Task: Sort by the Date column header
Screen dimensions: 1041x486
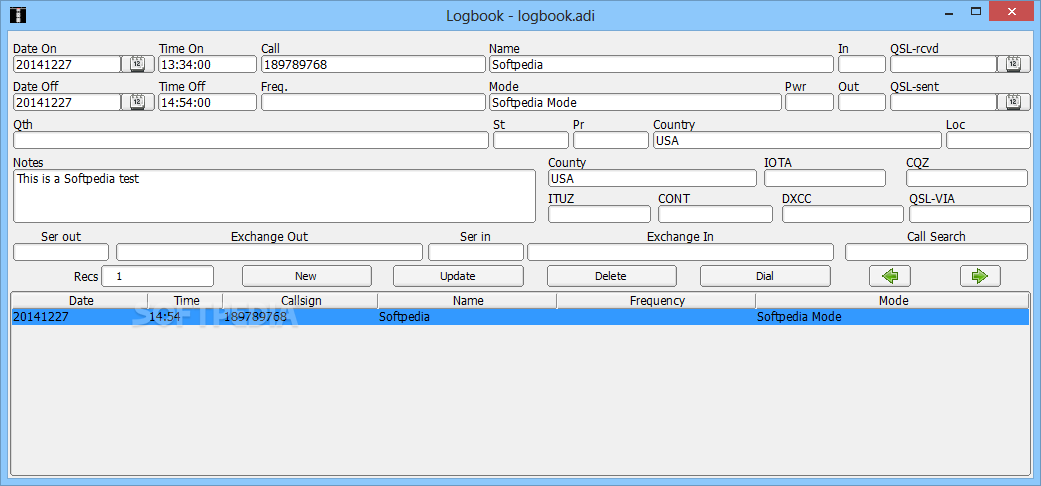Action: pos(80,301)
